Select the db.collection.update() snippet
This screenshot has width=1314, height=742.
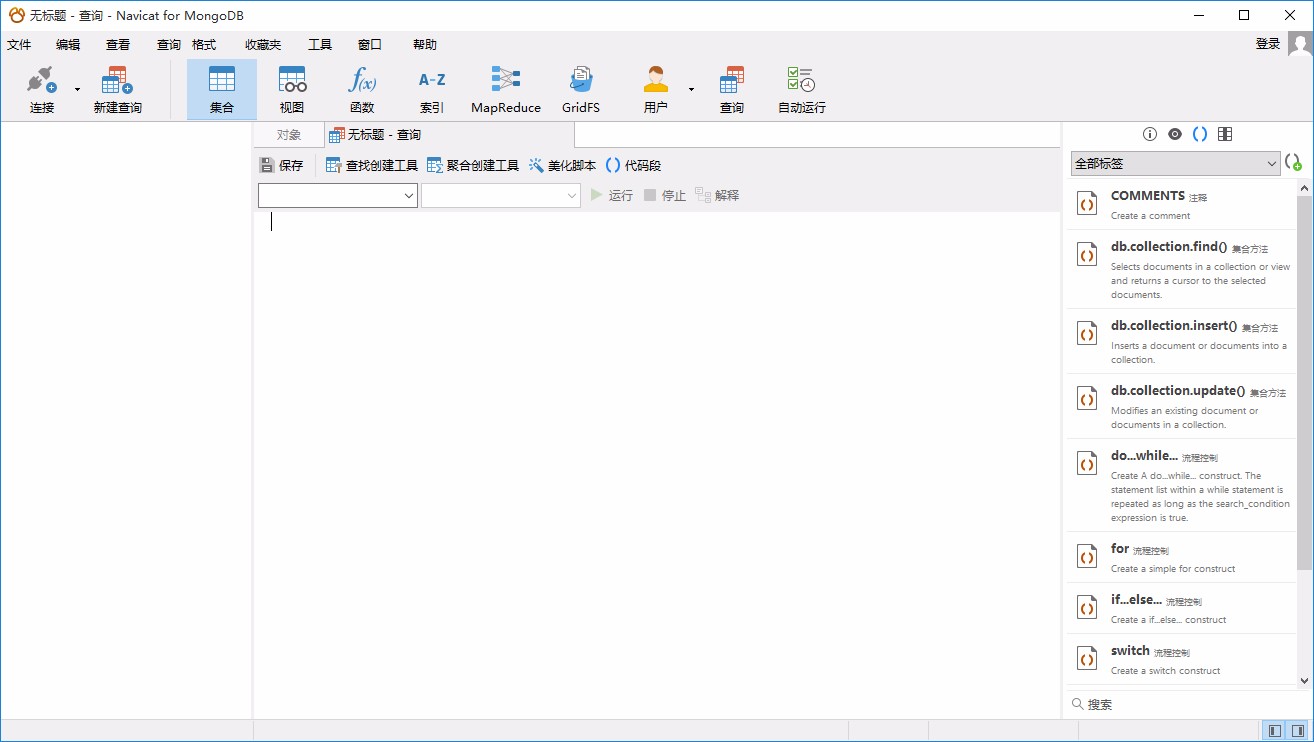1180,406
